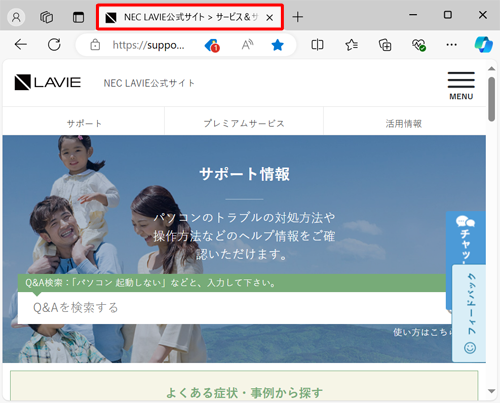Open the tab actions menu icon

(x=78, y=17)
